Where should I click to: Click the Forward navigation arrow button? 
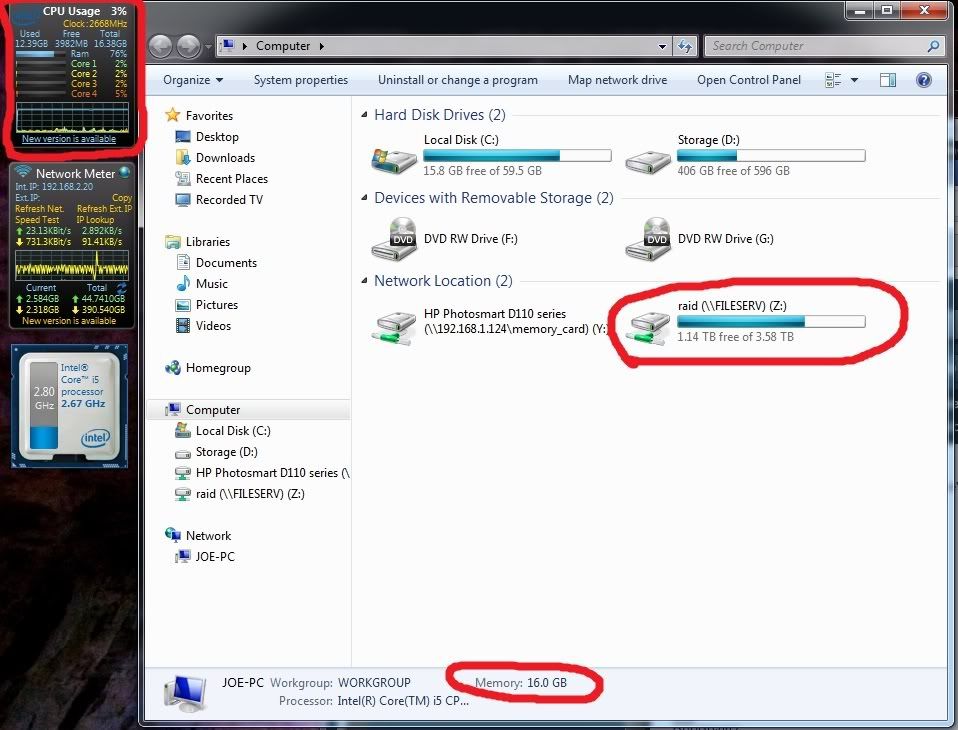click(189, 46)
